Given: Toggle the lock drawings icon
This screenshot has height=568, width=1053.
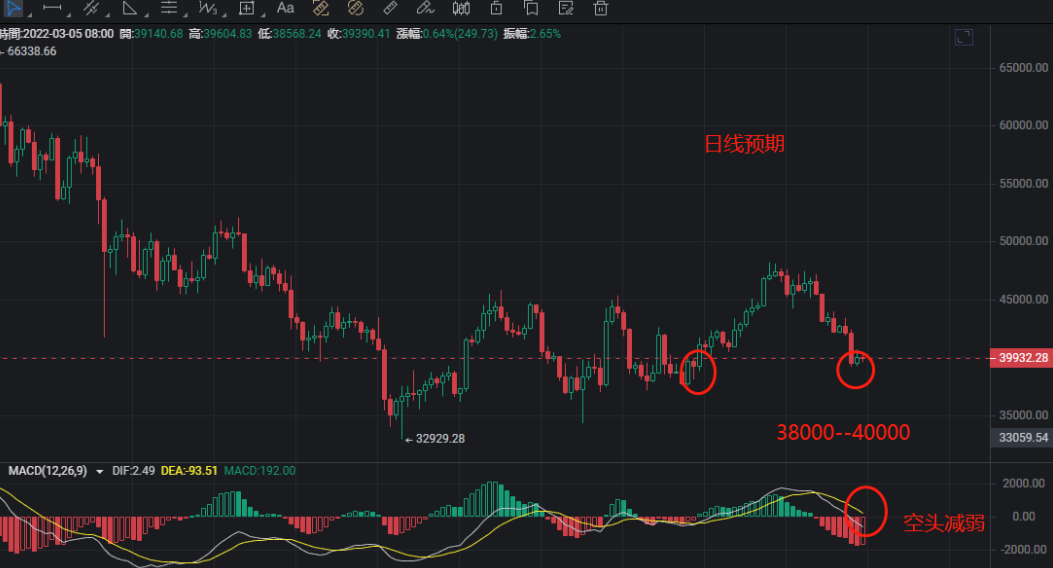Looking at the screenshot, I should click(x=495, y=8).
